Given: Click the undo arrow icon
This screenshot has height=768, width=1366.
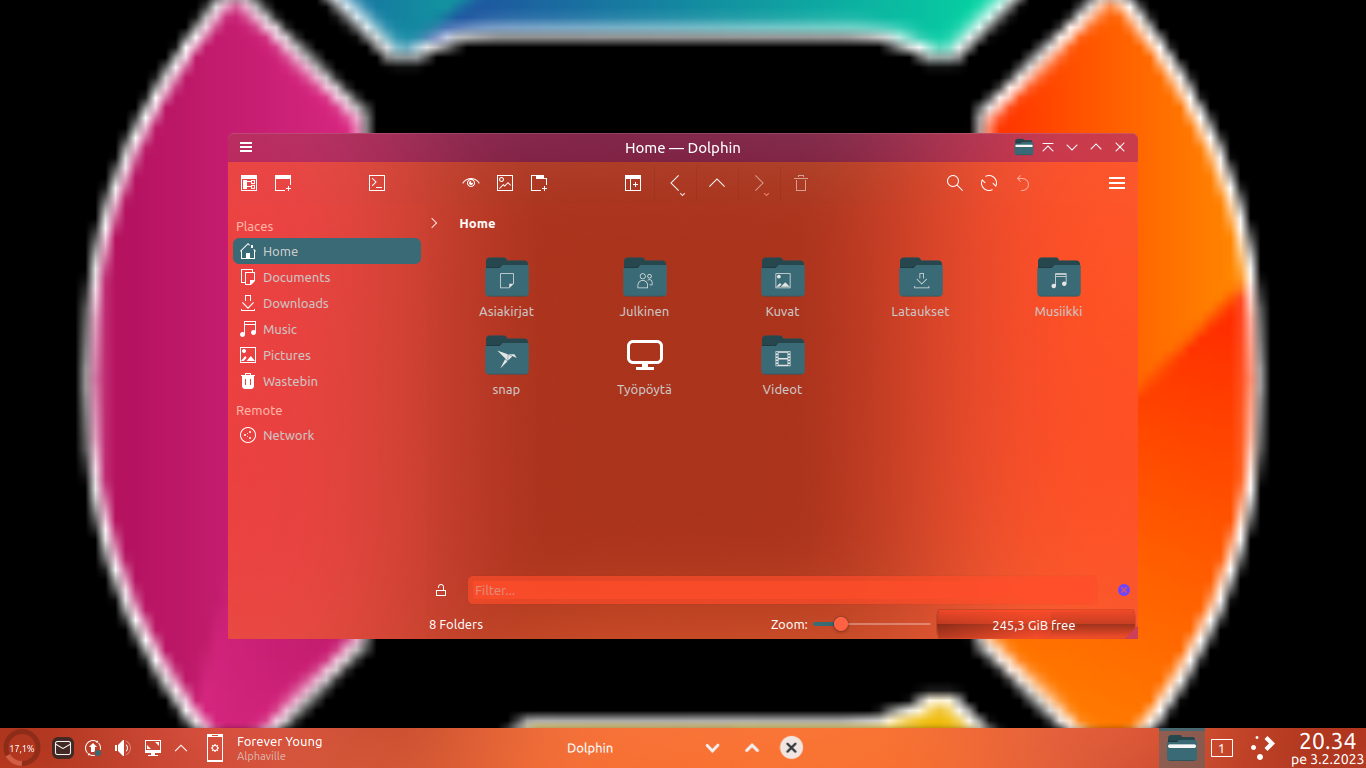Looking at the screenshot, I should pos(1023,183).
